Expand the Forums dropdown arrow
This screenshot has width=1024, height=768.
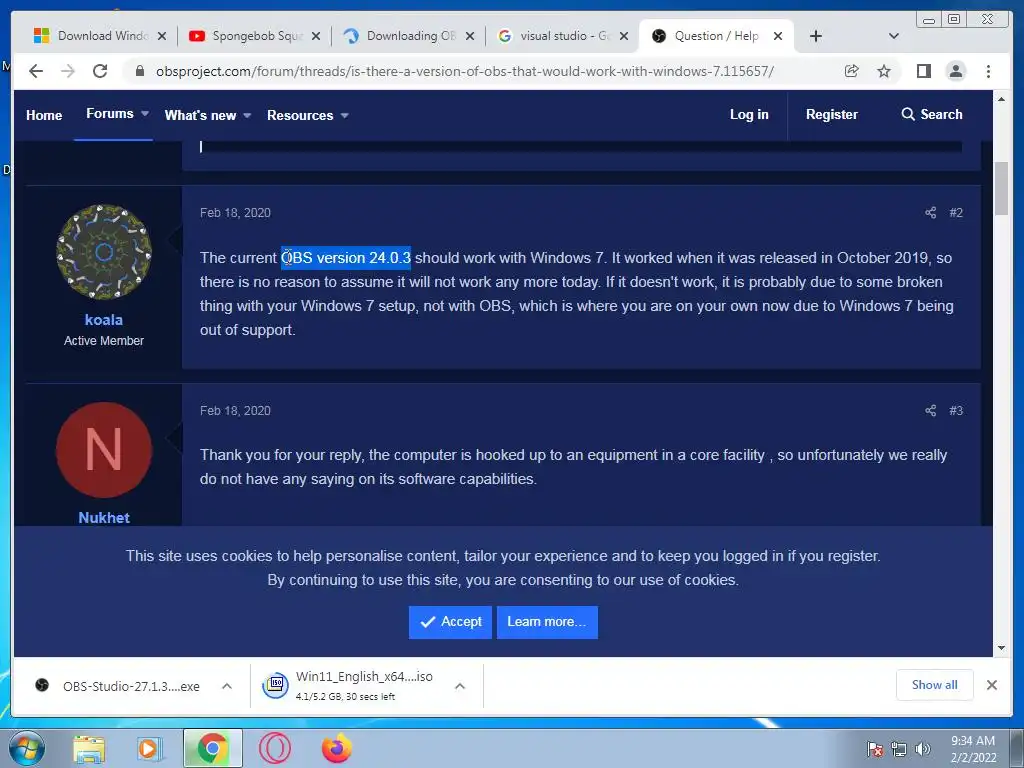145,114
